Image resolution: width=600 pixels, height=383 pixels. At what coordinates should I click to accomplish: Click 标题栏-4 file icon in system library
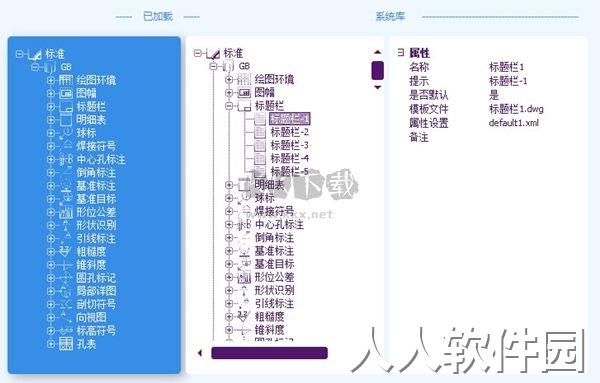tap(260, 158)
